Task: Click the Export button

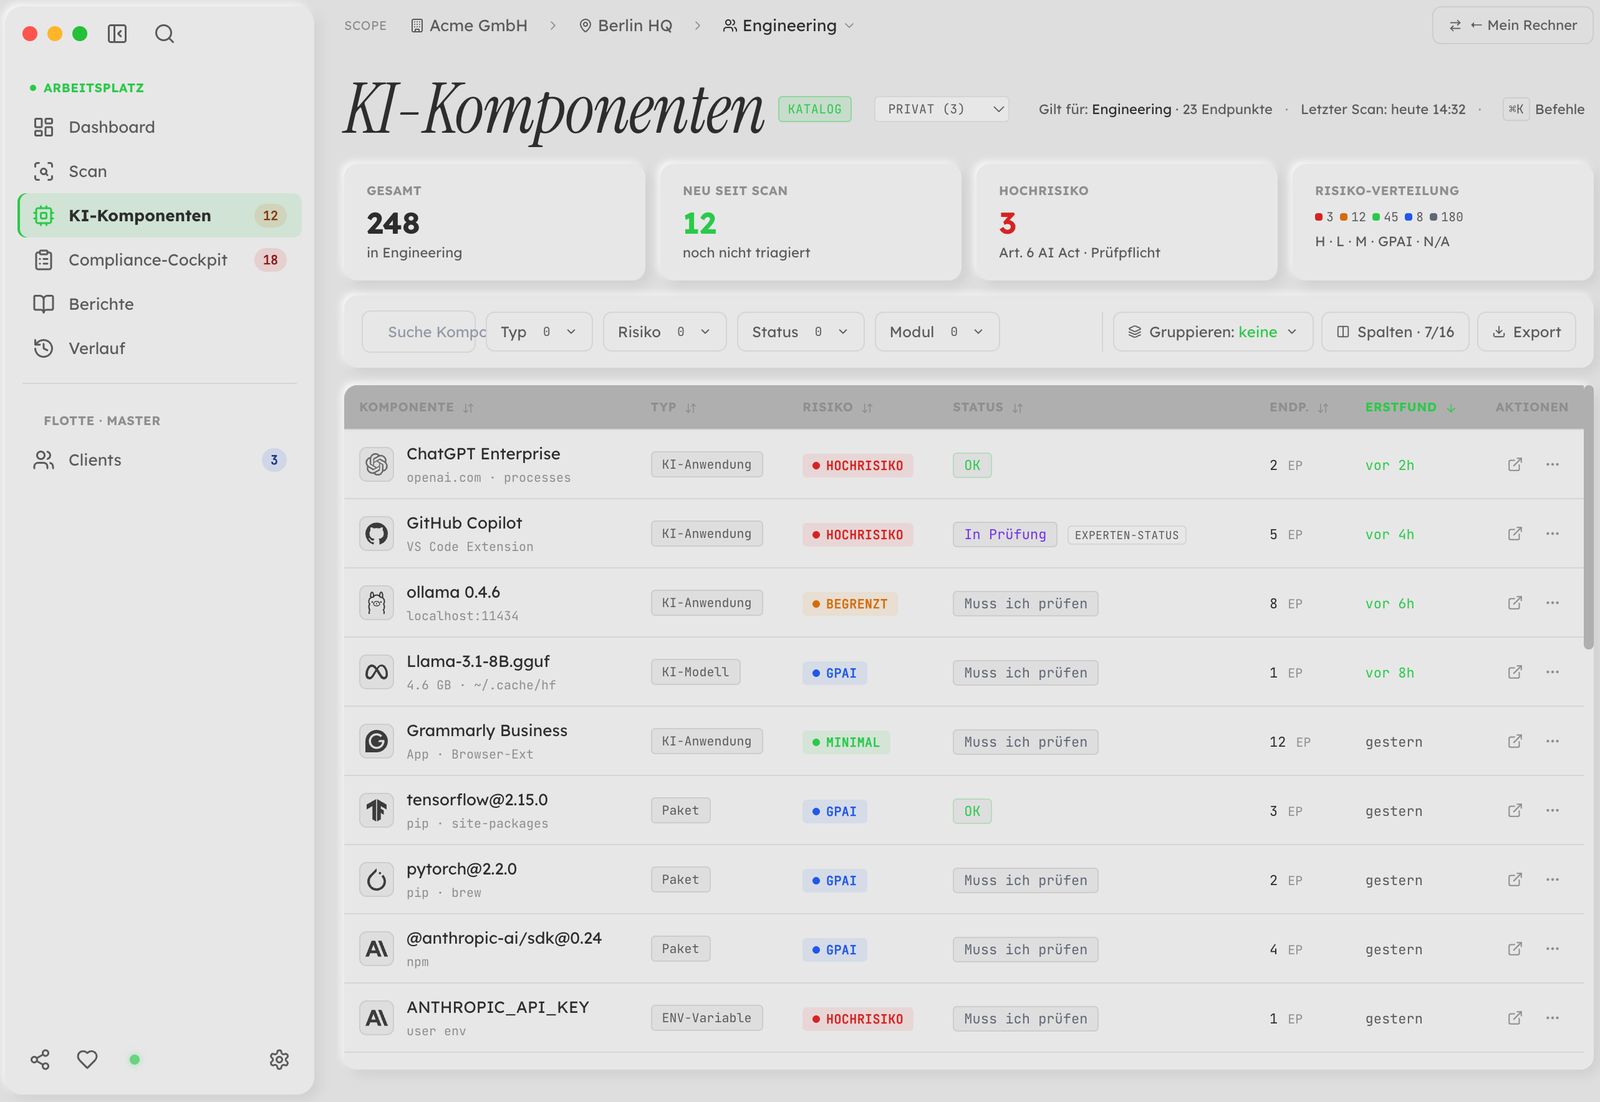Action: click(1527, 332)
